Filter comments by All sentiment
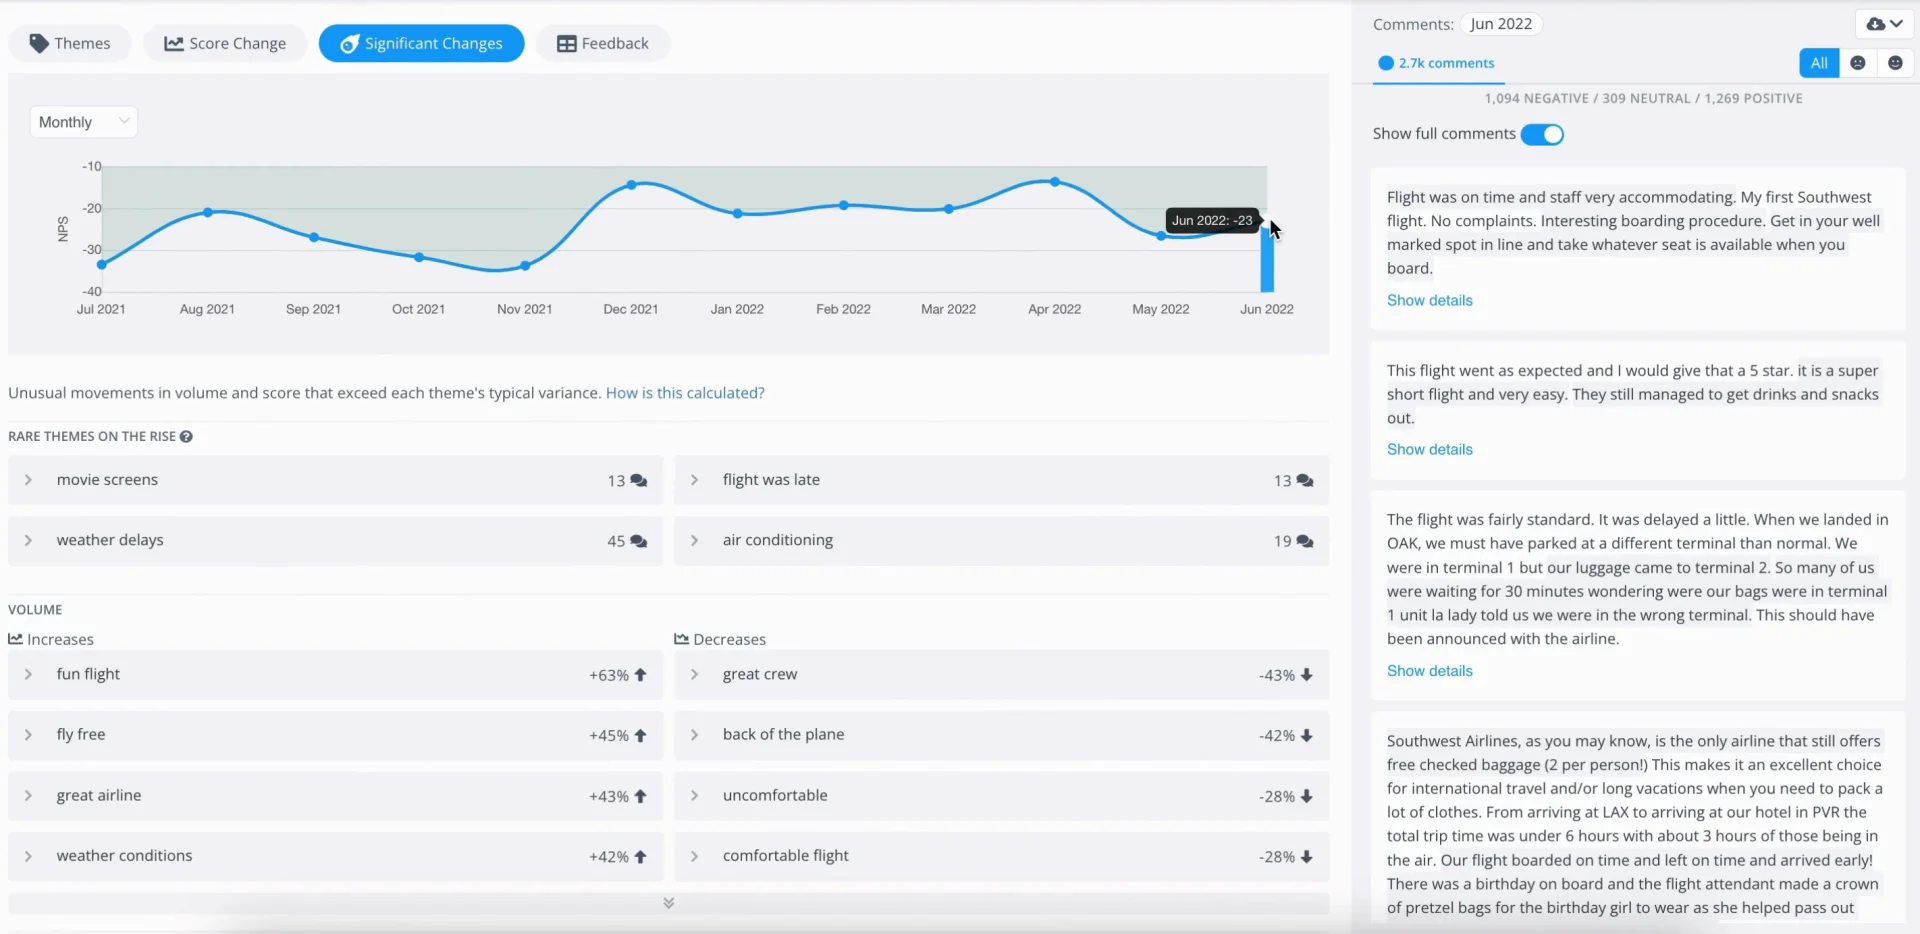The width and height of the screenshot is (1920, 934). 1819,63
